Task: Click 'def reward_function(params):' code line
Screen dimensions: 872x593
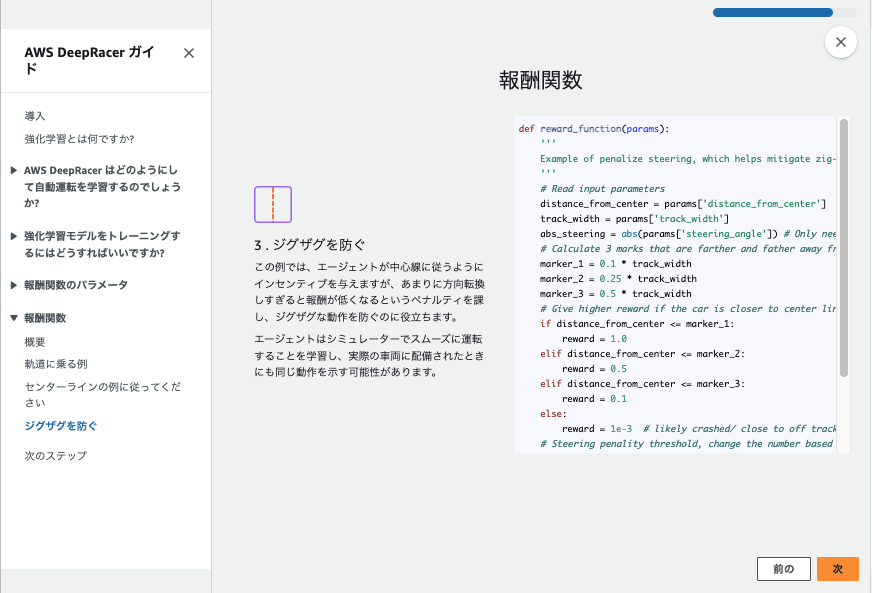Action: (594, 129)
